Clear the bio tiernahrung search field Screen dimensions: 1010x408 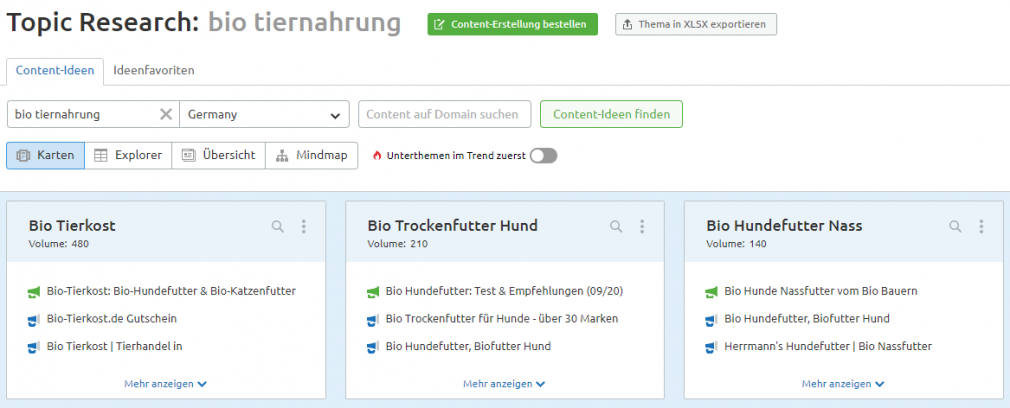pos(166,114)
